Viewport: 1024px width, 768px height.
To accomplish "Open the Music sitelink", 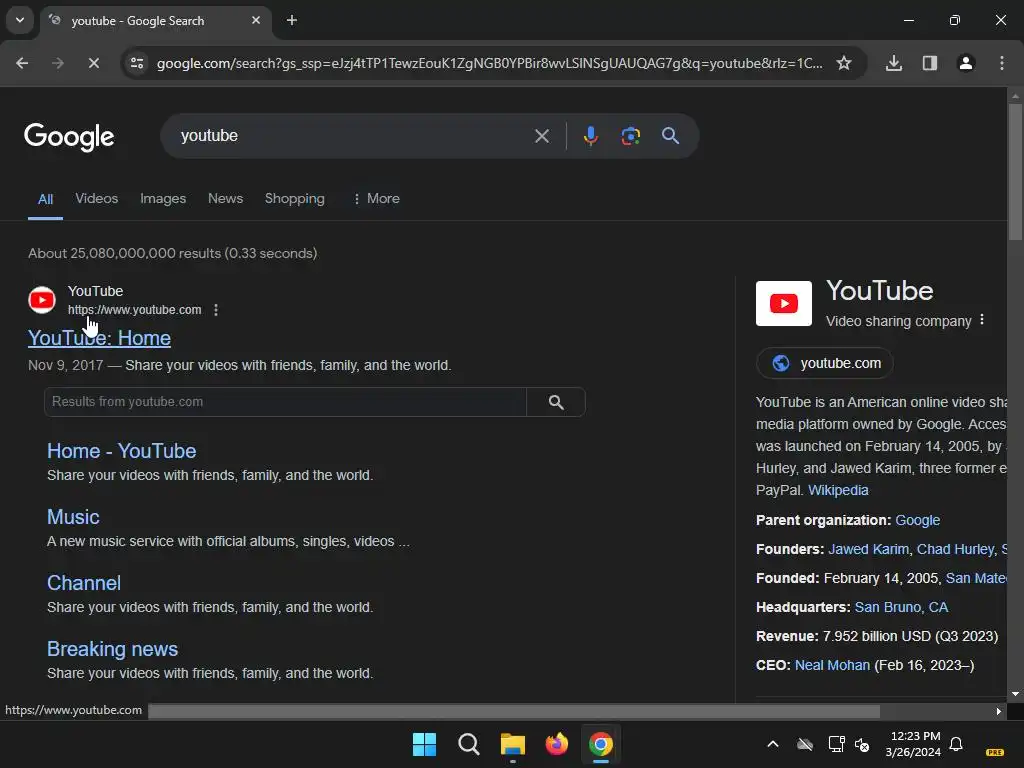I will (x=73, y=517).
